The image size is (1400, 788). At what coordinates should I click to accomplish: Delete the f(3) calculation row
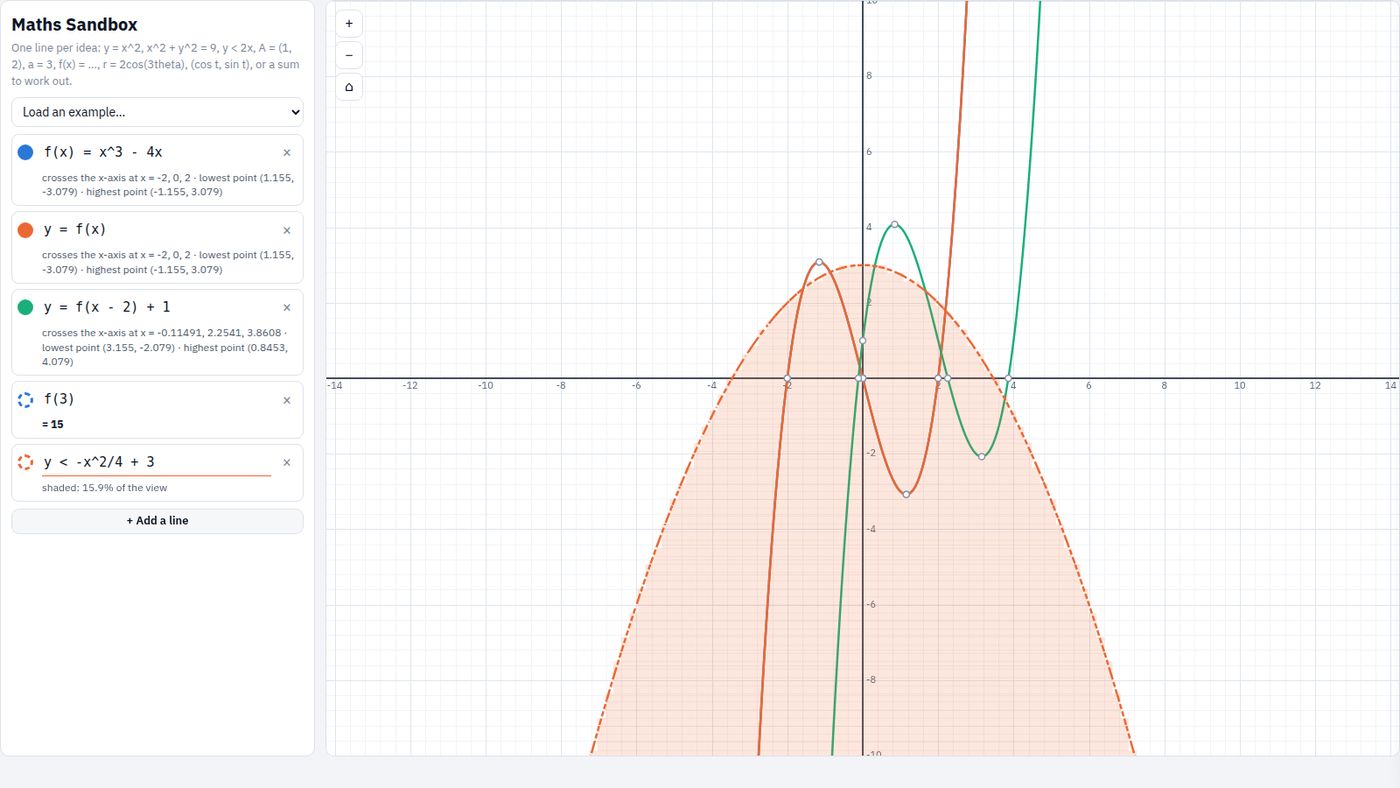(287, 400)
